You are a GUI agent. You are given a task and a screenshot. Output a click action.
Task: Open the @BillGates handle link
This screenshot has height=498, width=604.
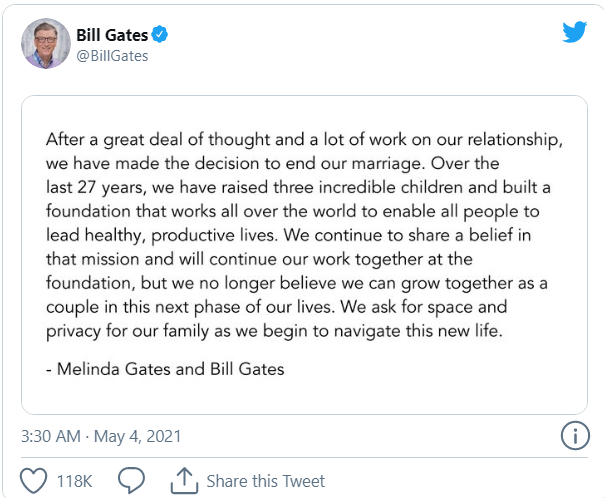[x=112, y=56]
